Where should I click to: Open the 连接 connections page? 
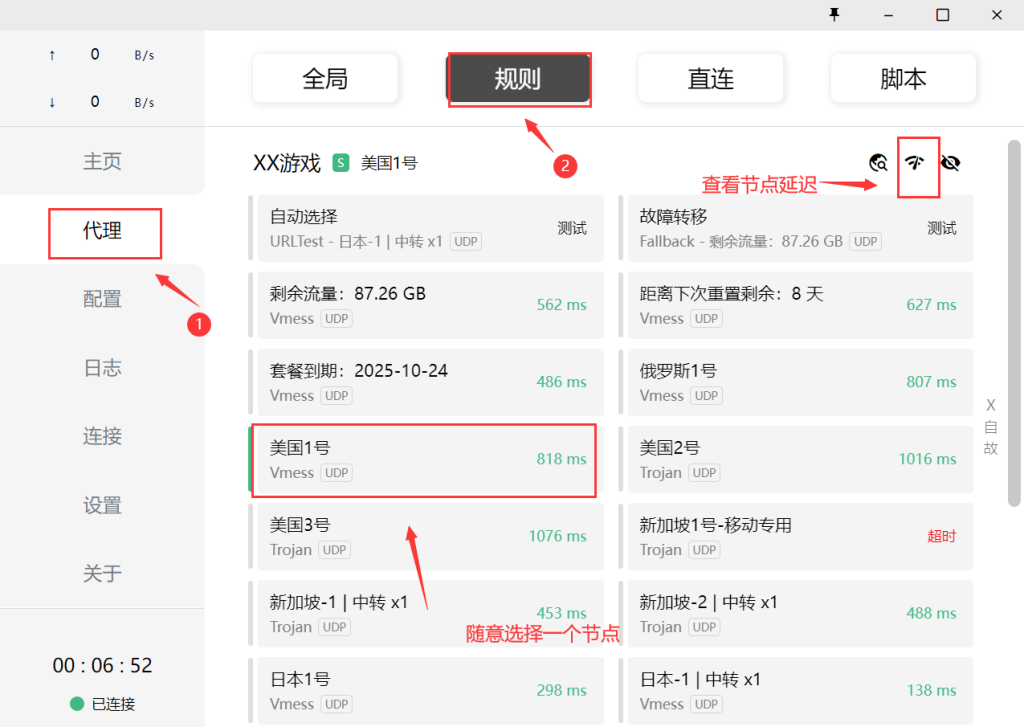pyautogui.click(x=102, y=436)
